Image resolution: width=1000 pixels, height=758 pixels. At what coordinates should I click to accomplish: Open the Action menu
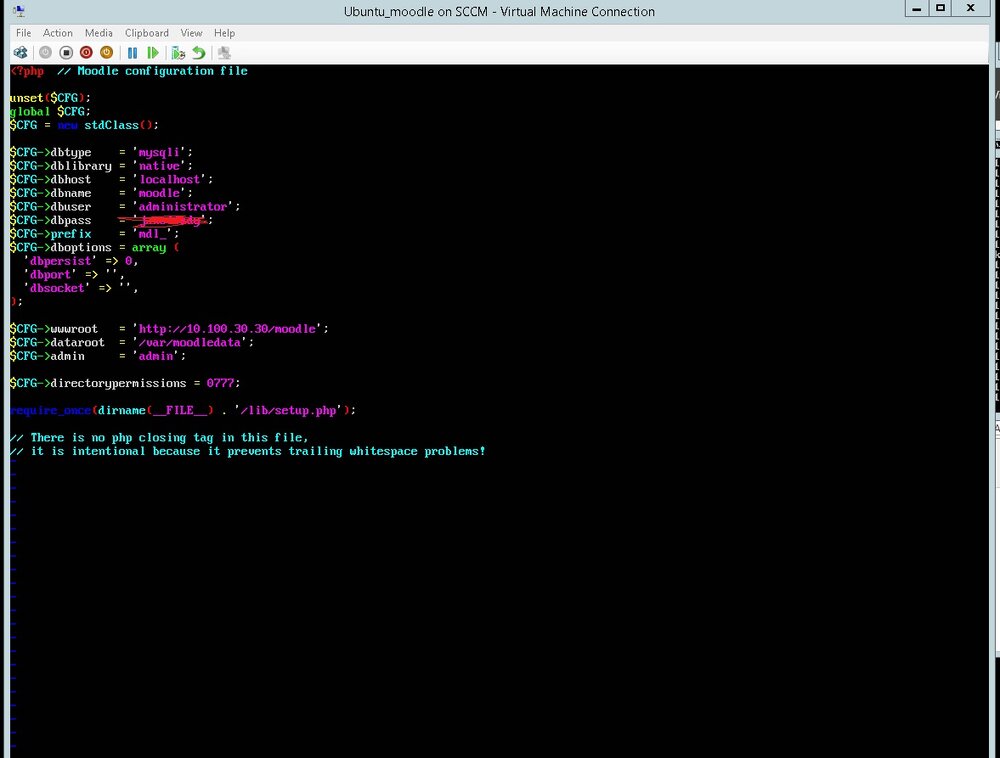57,33
